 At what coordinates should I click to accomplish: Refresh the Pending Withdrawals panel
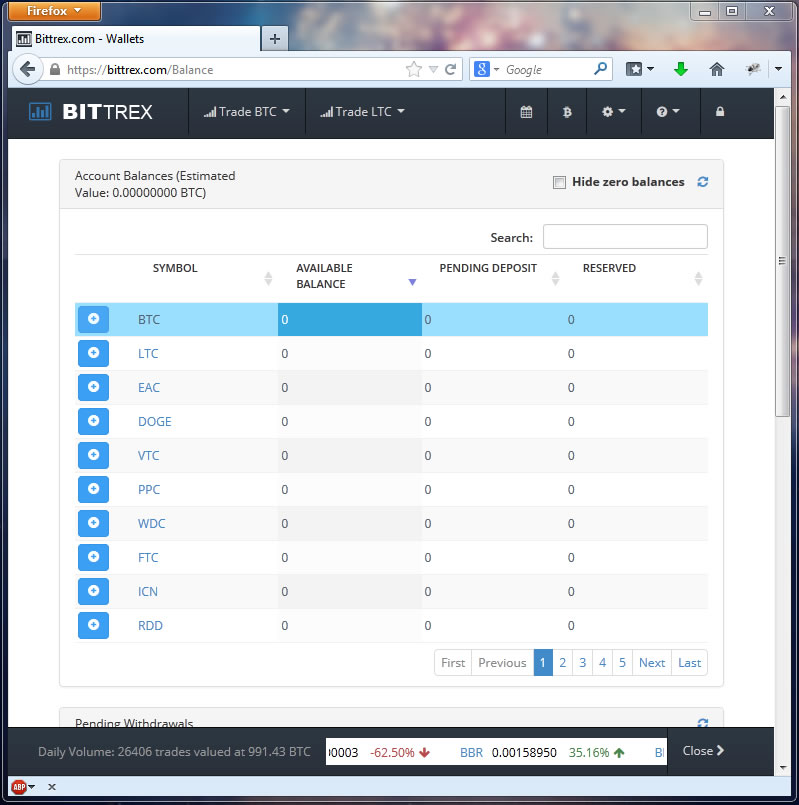[702, 723]
